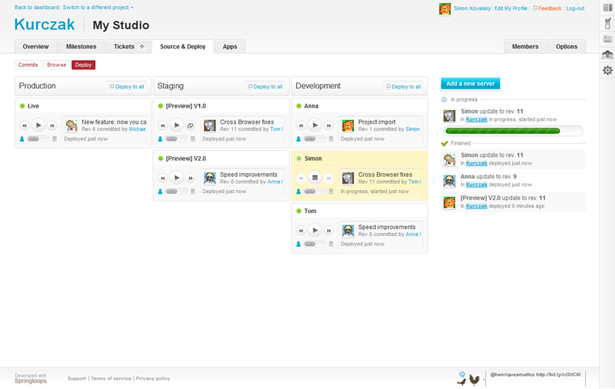Click Simon Kovalsky profile avatar
615x389 pixels.
(x=445, y=9)
